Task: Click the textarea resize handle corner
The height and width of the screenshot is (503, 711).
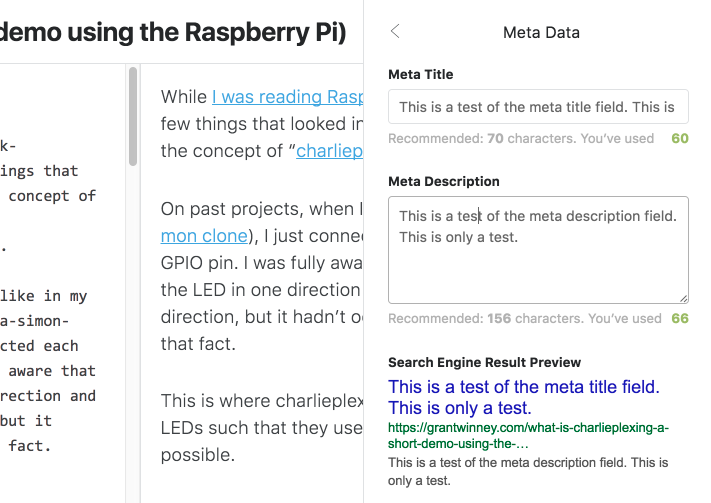Action: 683,297
